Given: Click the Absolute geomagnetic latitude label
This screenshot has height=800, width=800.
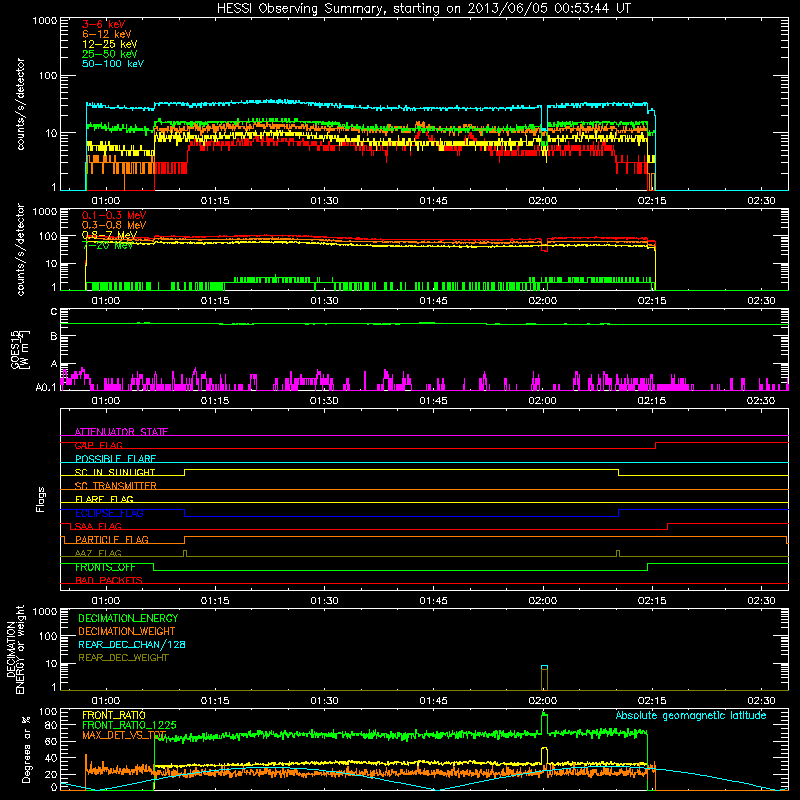Looking at the screenshot, I should 691,715.
